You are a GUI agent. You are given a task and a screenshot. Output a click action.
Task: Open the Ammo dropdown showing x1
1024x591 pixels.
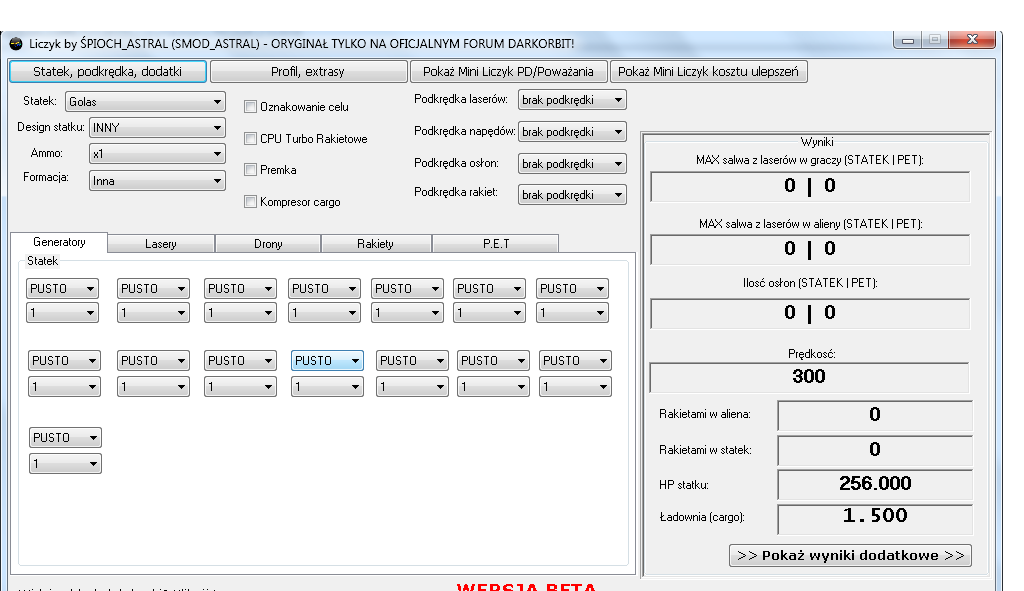[x=157, y=154]
